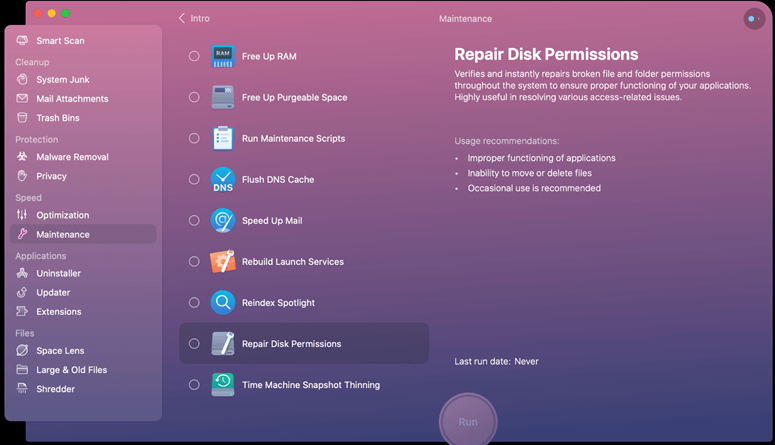Open the assistant dots button at top right
The height and width of the screenshot is (445, 775).
(753, 19)
